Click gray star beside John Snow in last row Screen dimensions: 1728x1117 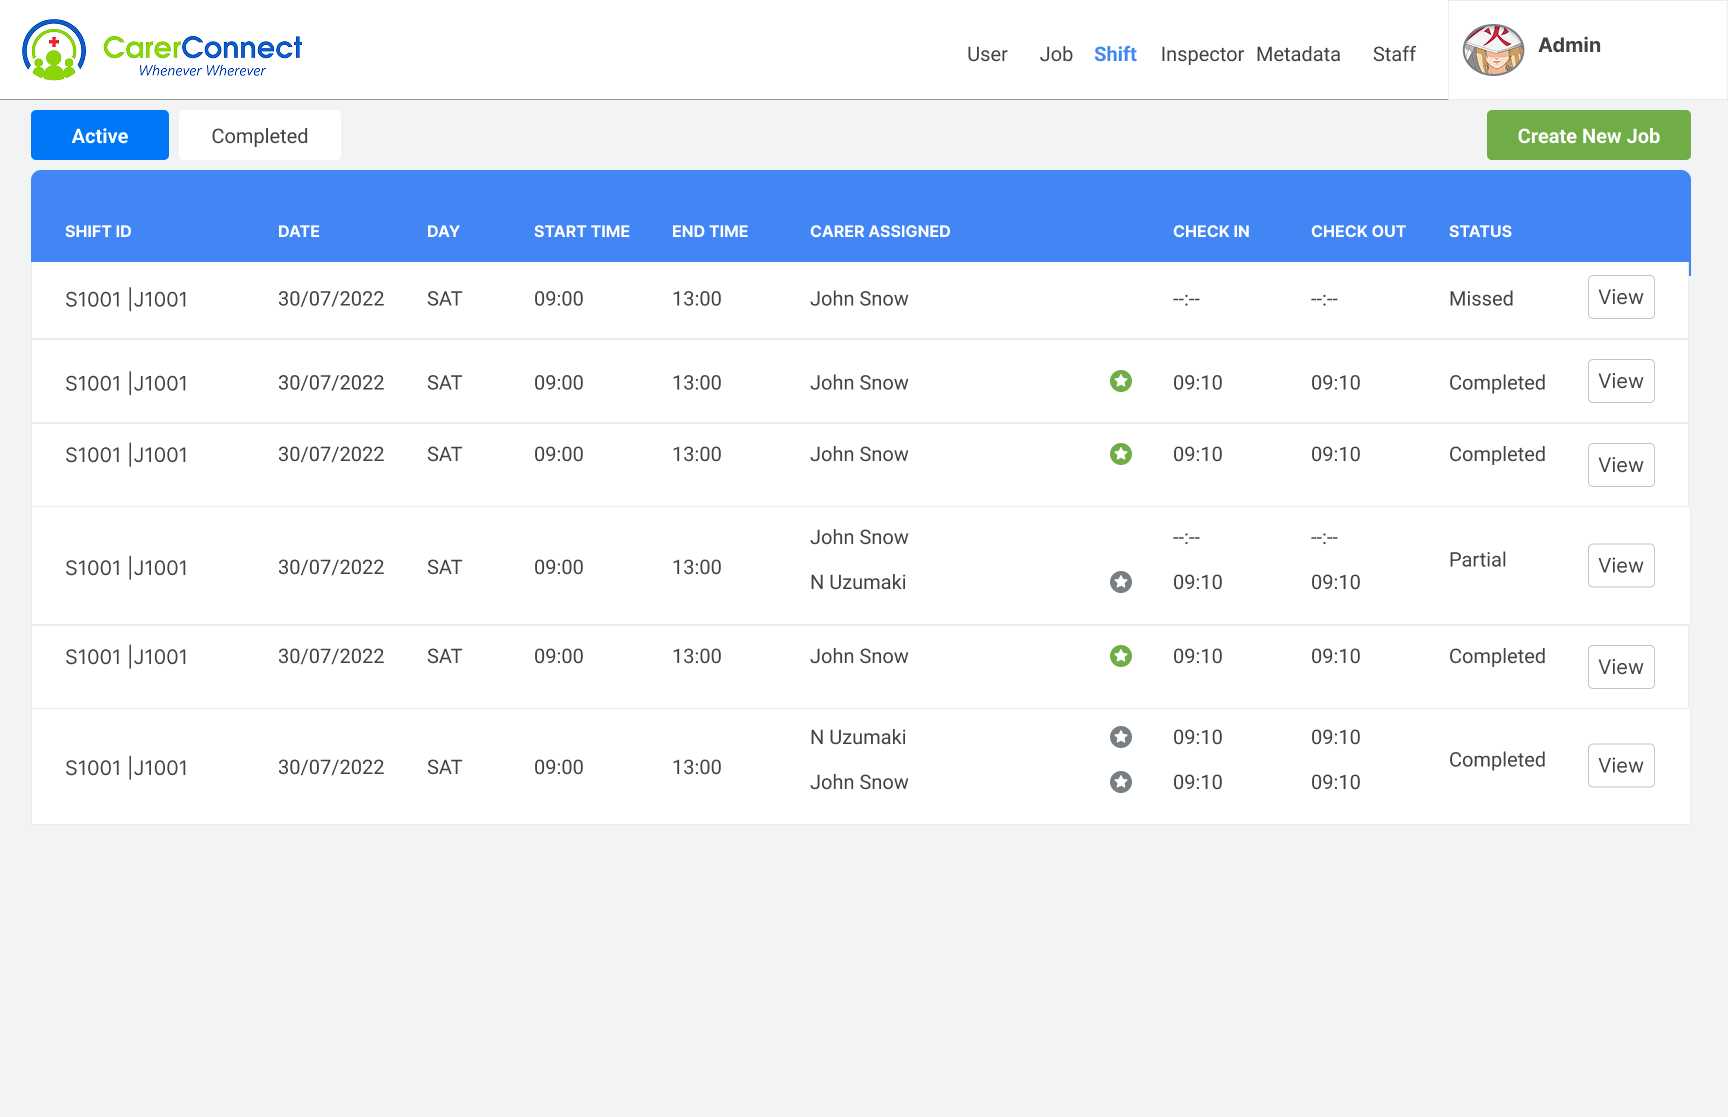click(1121, 782)
